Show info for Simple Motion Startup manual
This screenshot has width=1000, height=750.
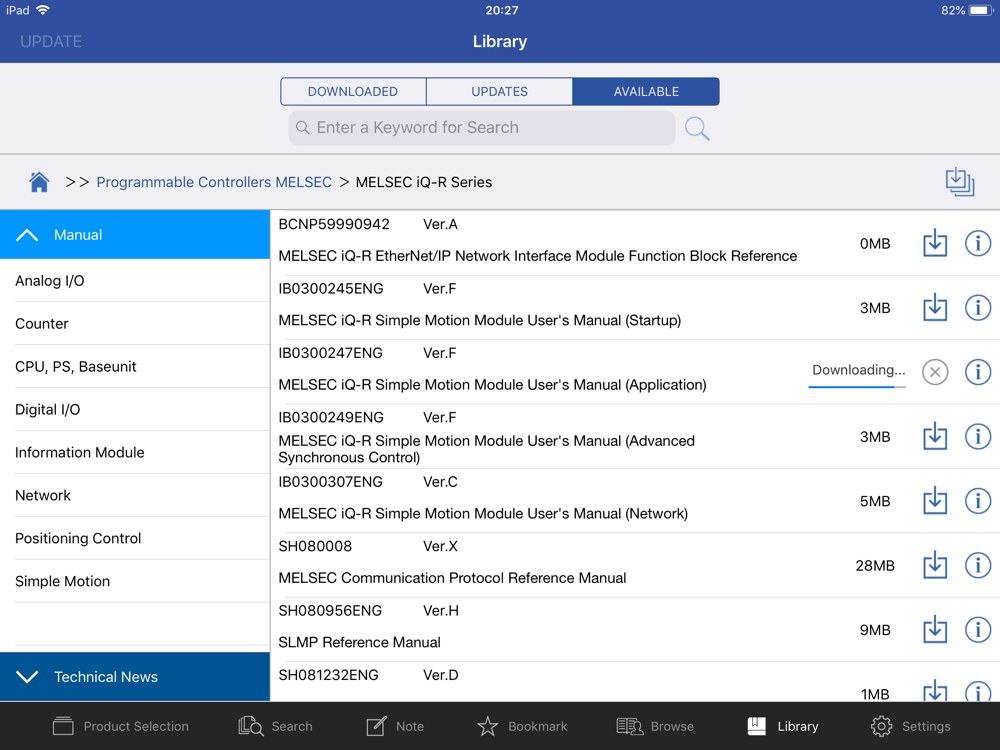coord(977,308)
